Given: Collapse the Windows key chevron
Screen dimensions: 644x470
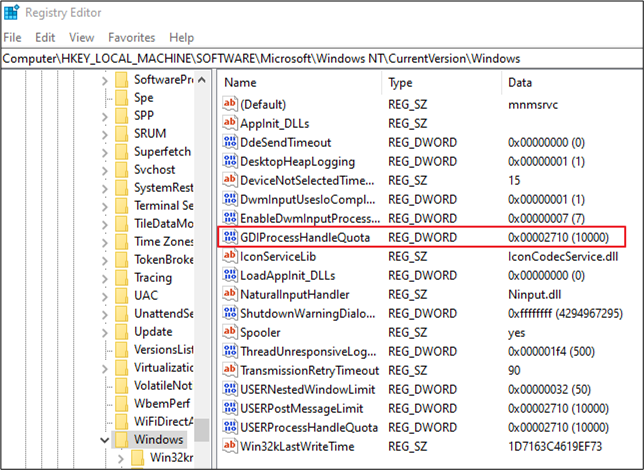Looking at the screenshot, I should click(105, 440).
